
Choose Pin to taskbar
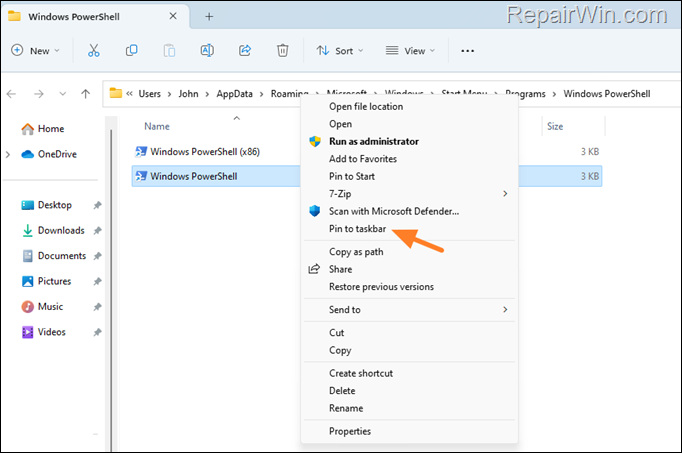point(357,229)
